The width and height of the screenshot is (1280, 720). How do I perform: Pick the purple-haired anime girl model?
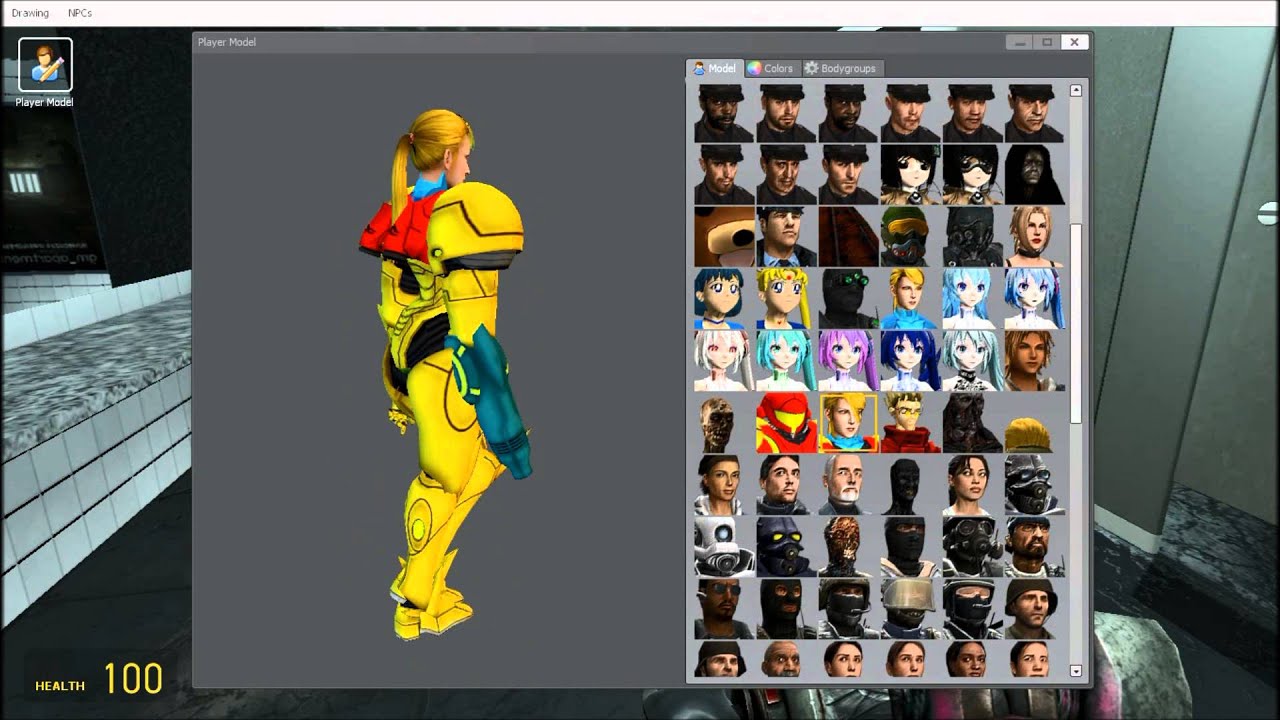[848, 360]
